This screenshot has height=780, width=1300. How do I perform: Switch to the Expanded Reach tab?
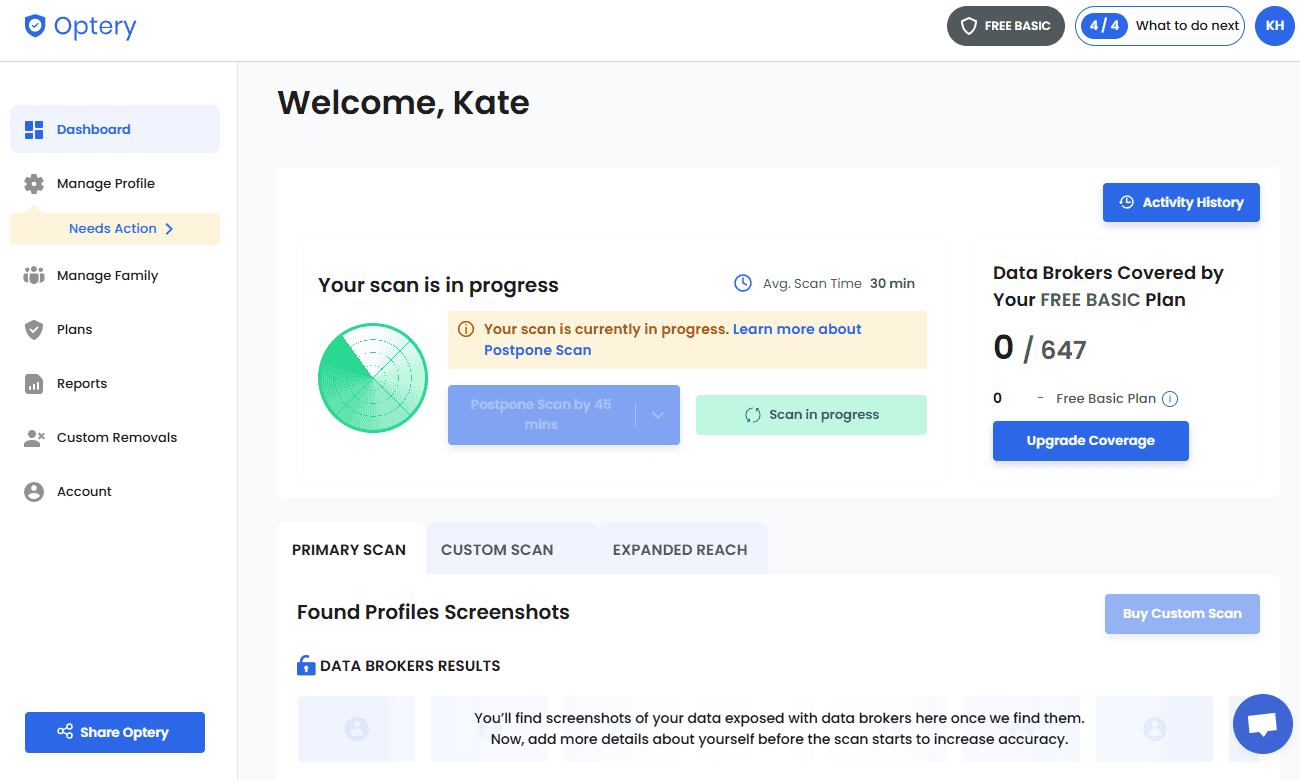point(679,550)
